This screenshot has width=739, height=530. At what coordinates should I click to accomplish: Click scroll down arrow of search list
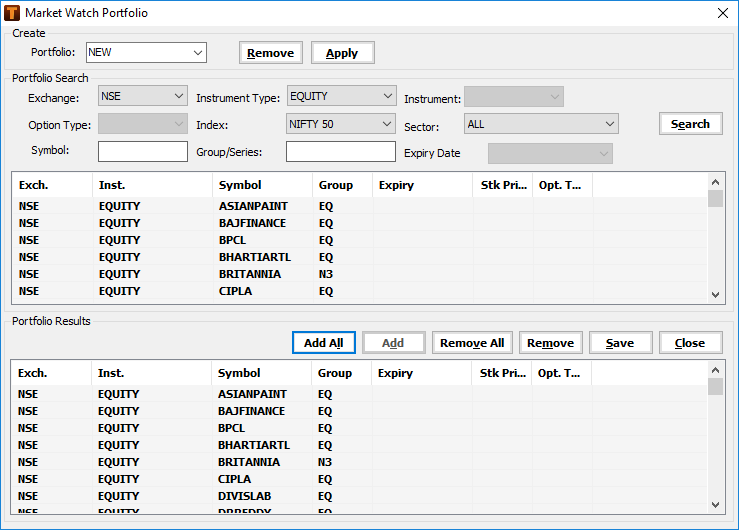(715, 294)
